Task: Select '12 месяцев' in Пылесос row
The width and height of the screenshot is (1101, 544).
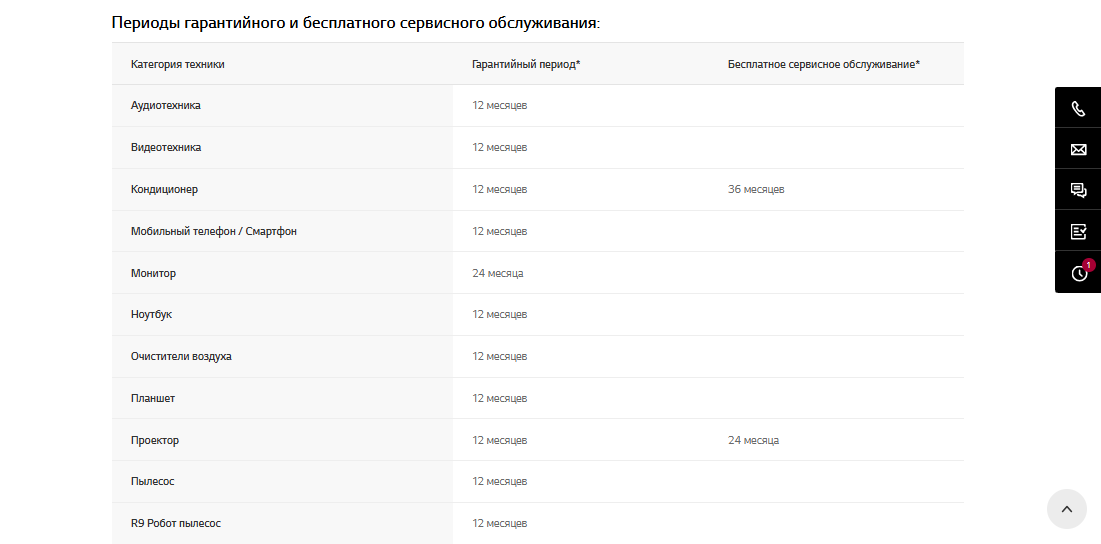Action: click(499, 482)
